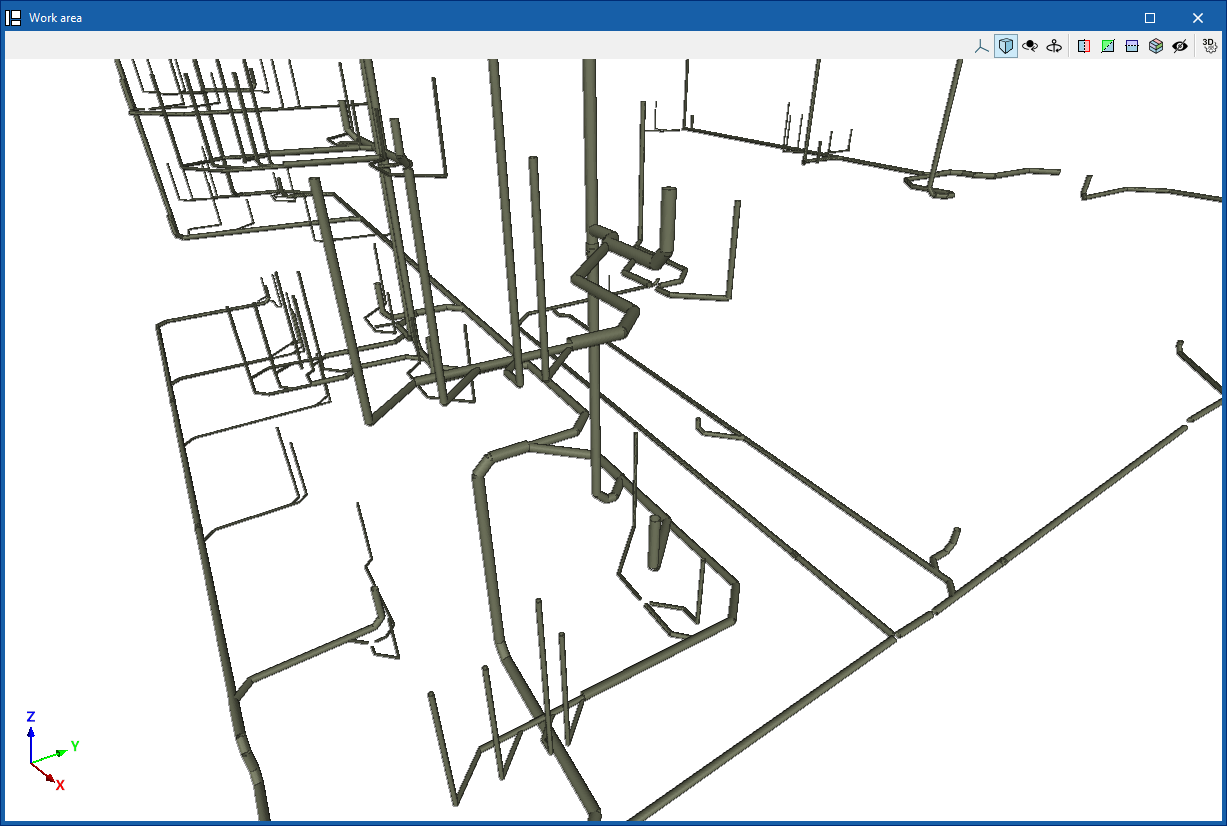Image resolution: width=1227 pixels, height=826 pixels.
Task: Open the 3D settings gear icon
Action: pyautogui.click(x=1210, y=46)
